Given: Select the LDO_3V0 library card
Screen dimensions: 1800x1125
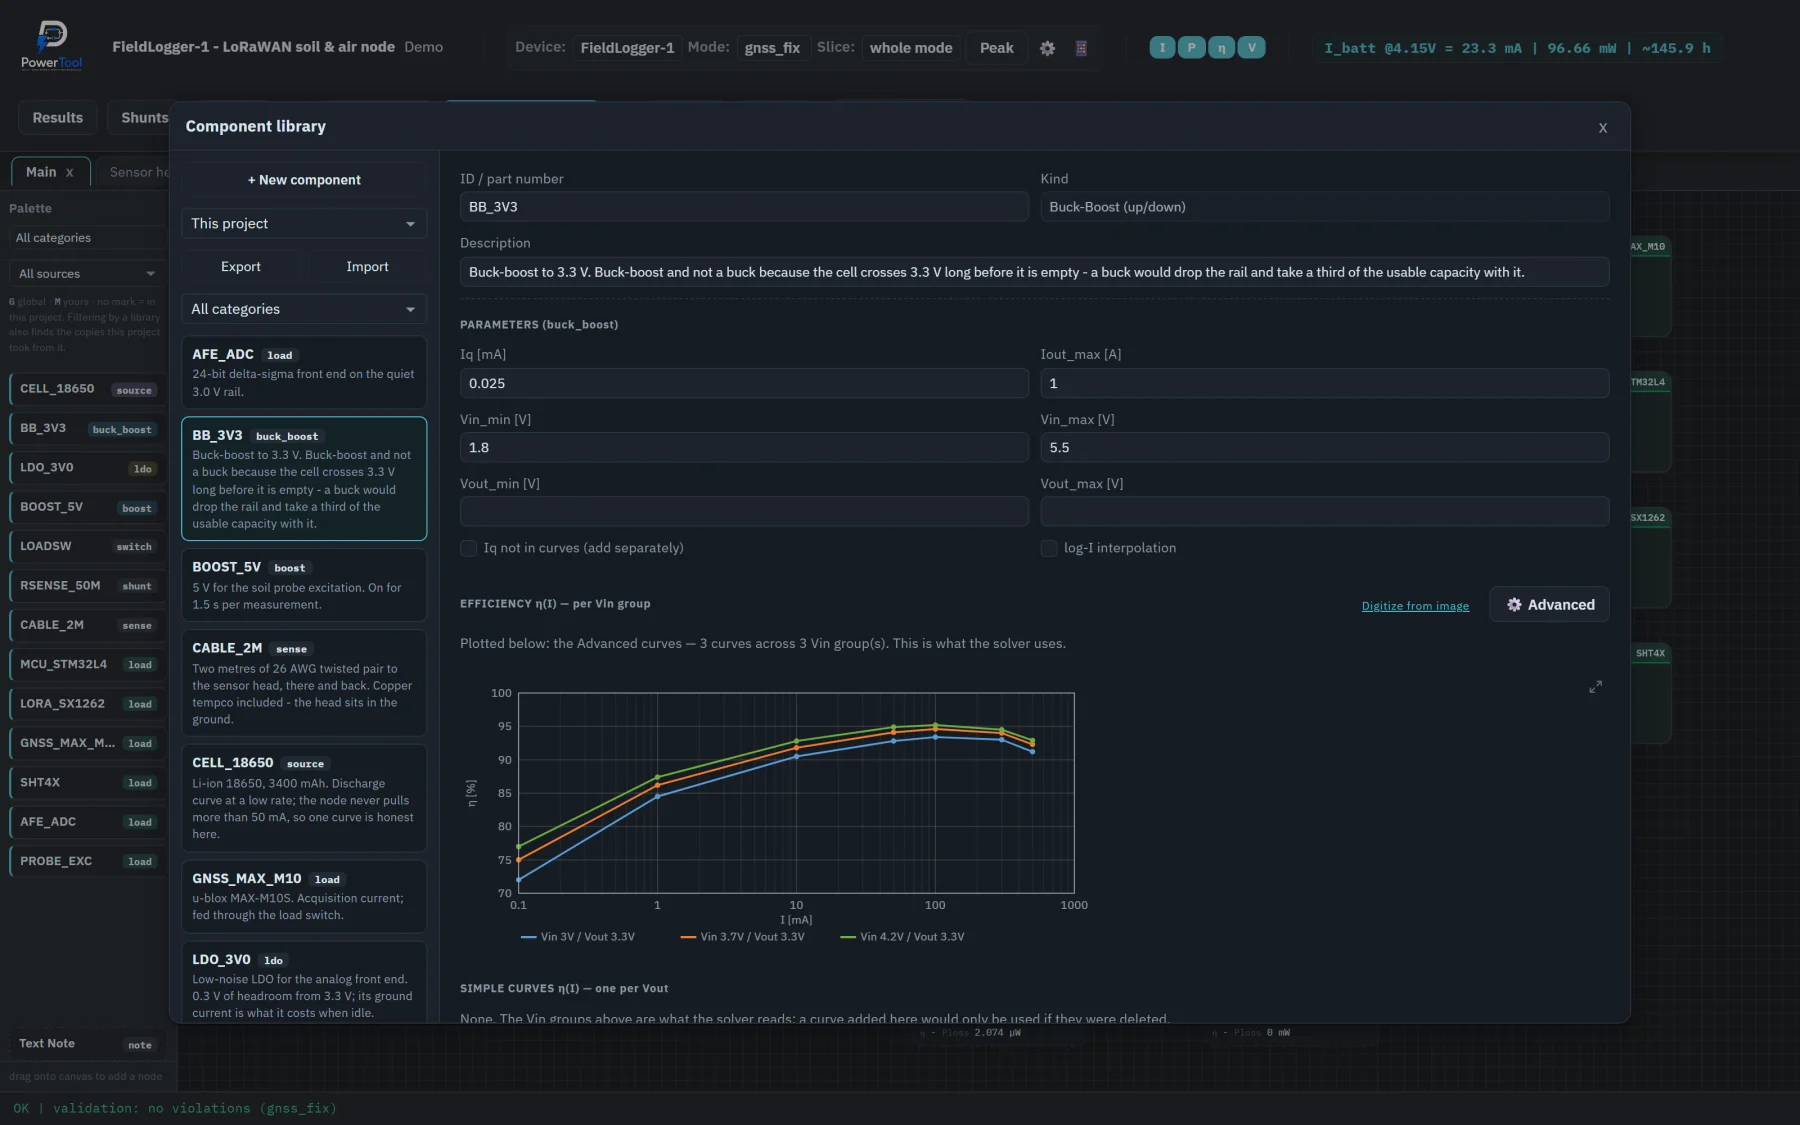Looking at the screenshot, I should pos(304,982).
